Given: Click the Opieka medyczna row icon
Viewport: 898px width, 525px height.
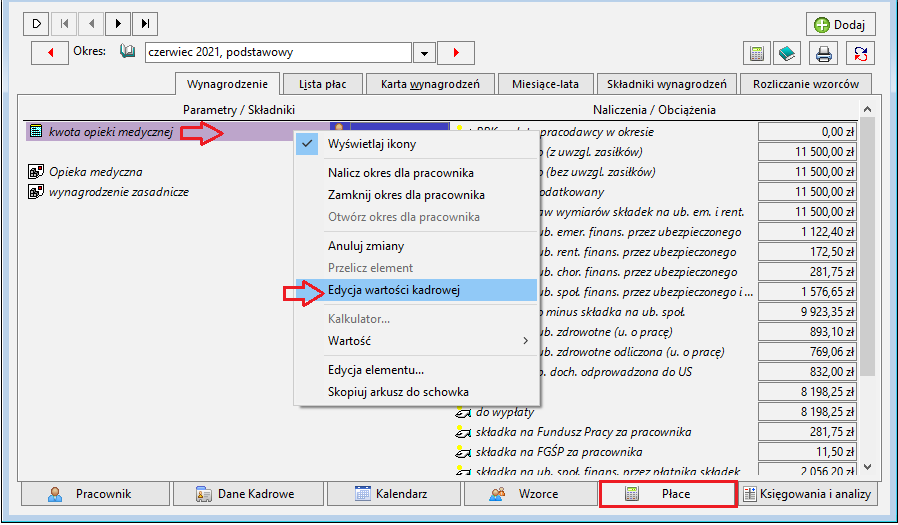Looking at the screenshot, I should pos(36,171).
